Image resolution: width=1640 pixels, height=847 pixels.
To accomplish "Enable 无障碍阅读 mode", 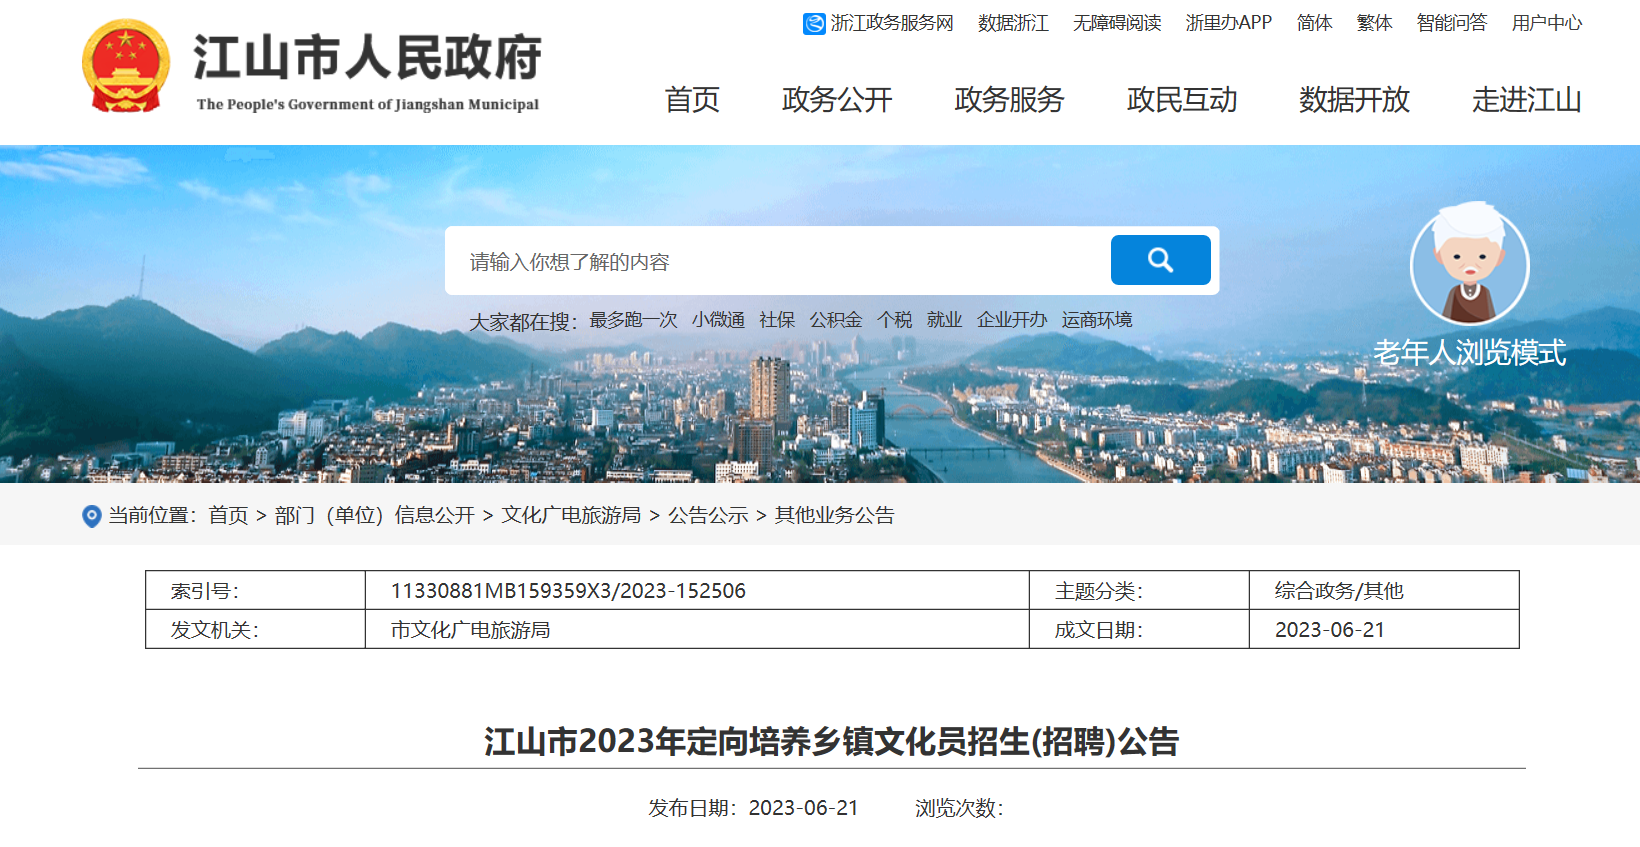I will click(1117, 23).
